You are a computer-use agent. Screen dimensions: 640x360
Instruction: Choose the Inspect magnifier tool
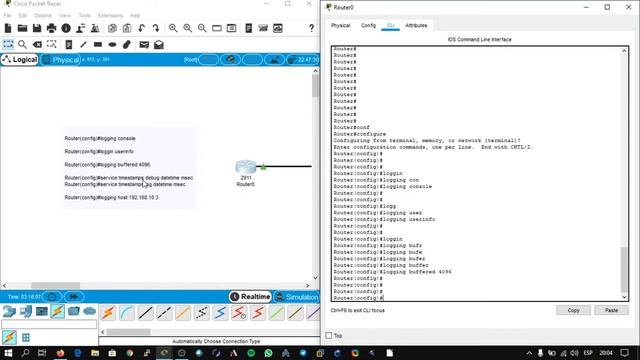click(x=22, y=44)
